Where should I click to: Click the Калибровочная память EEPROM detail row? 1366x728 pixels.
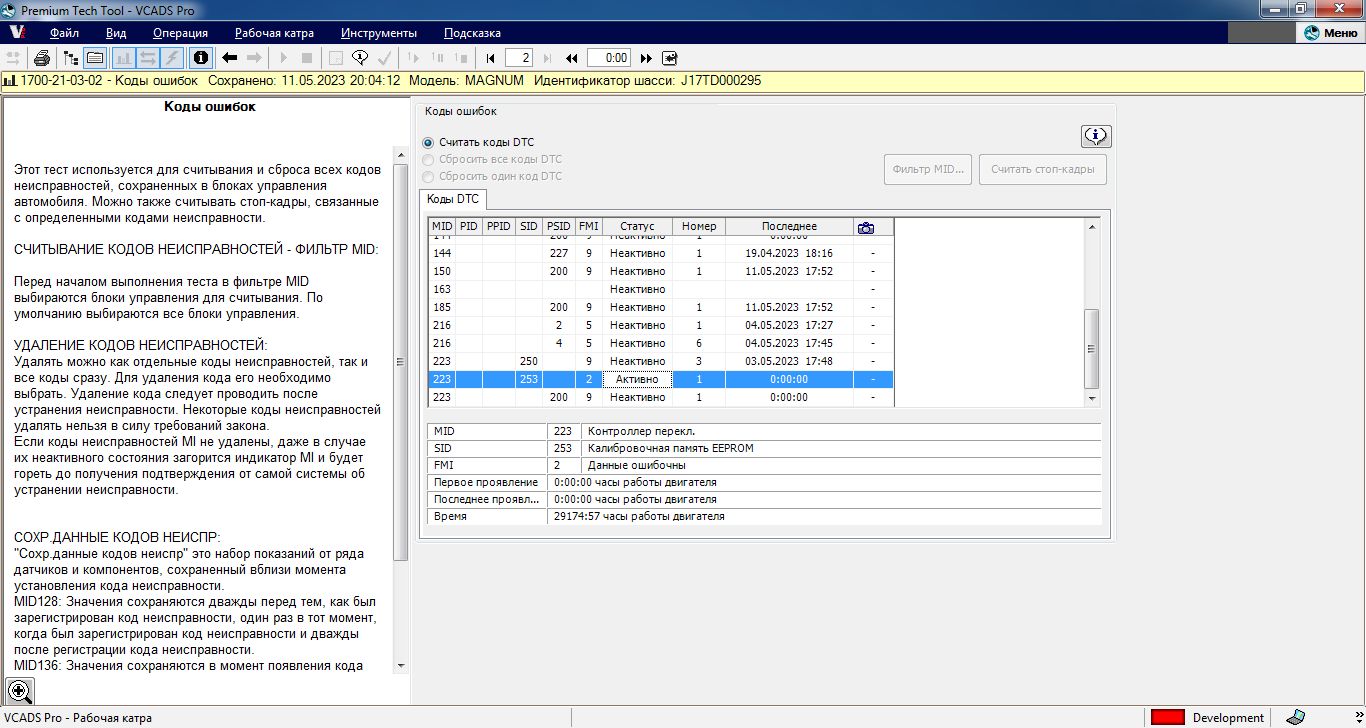coord(764,449)
